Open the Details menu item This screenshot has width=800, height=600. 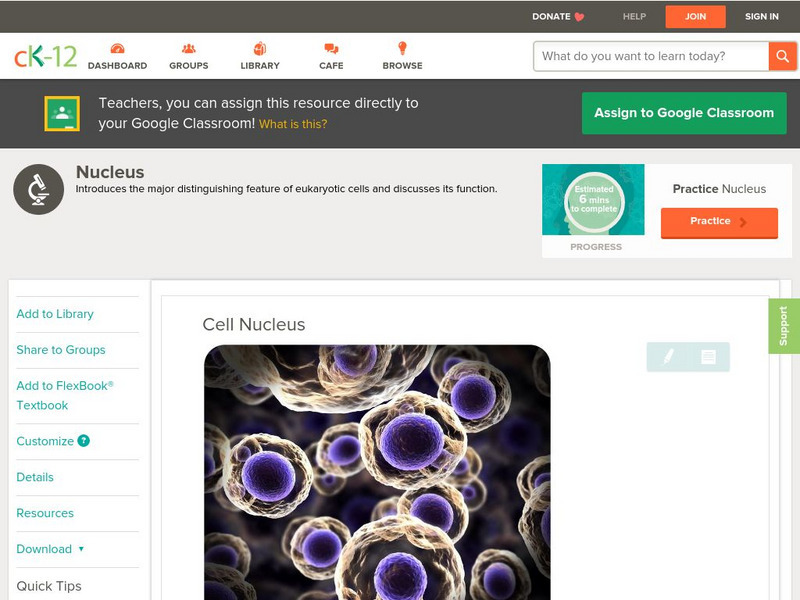click(x=34, y=477)
